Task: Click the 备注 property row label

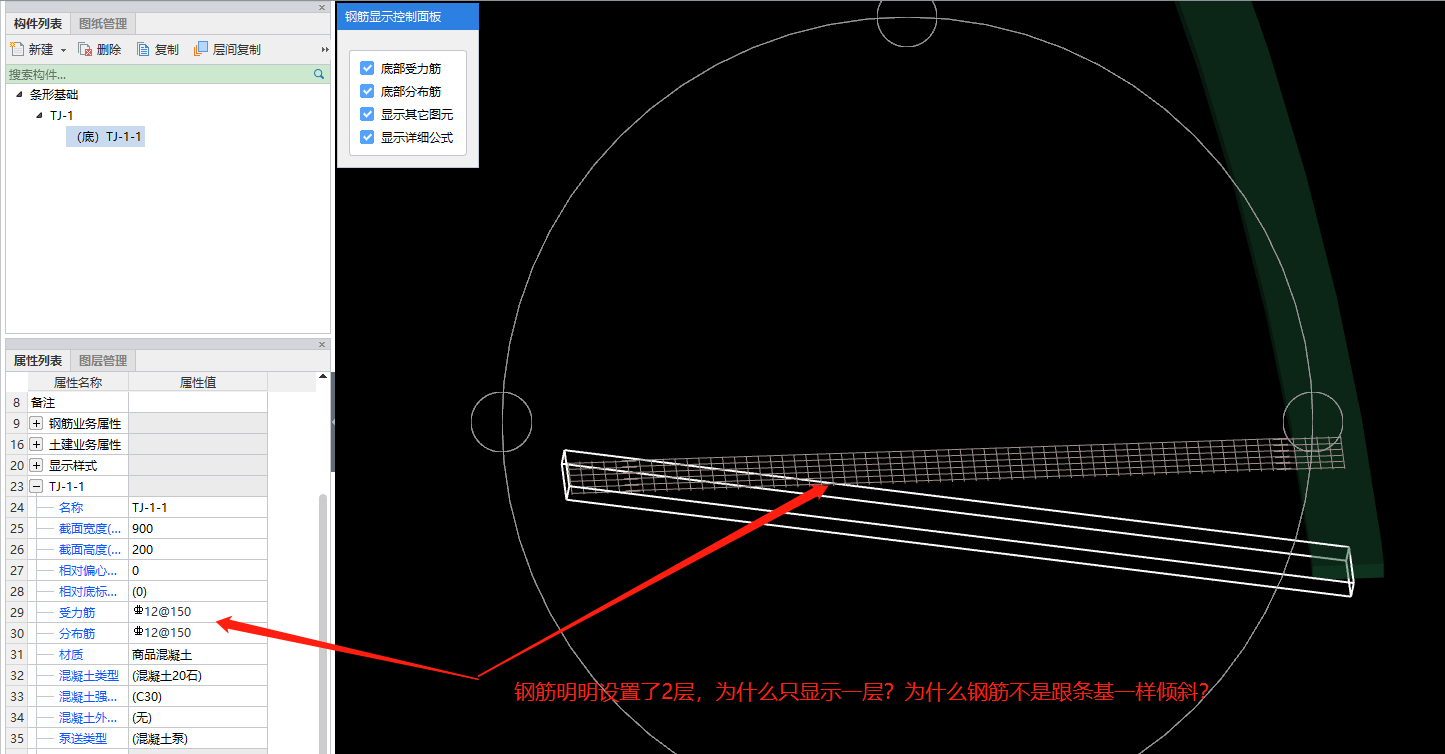Action: point(43,402)
